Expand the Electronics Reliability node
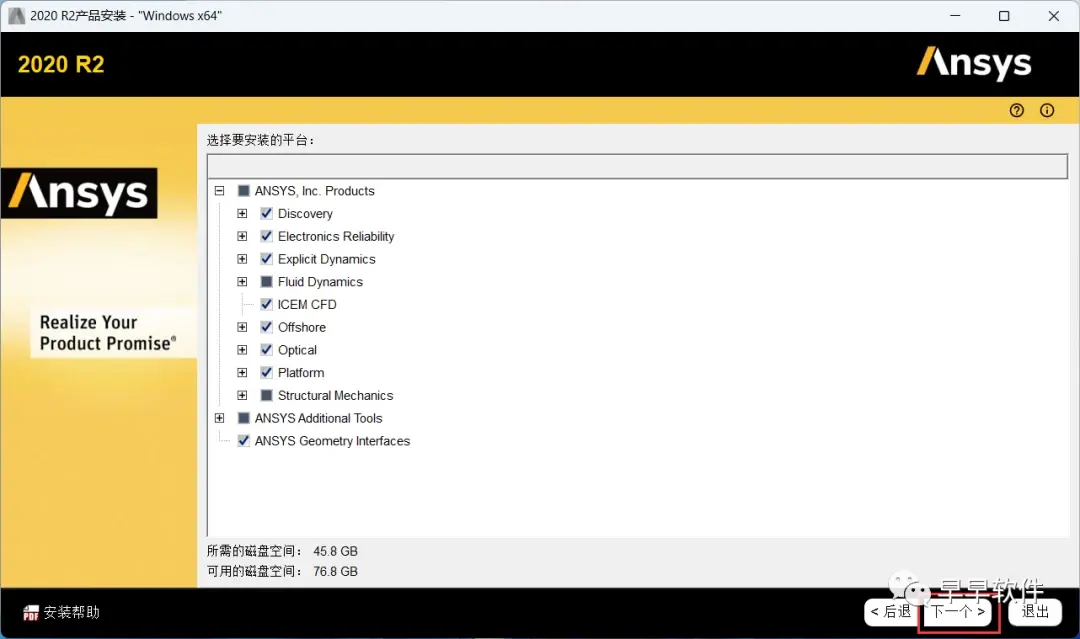Screen dimensions: 1080x639 [x=242, y=236]
